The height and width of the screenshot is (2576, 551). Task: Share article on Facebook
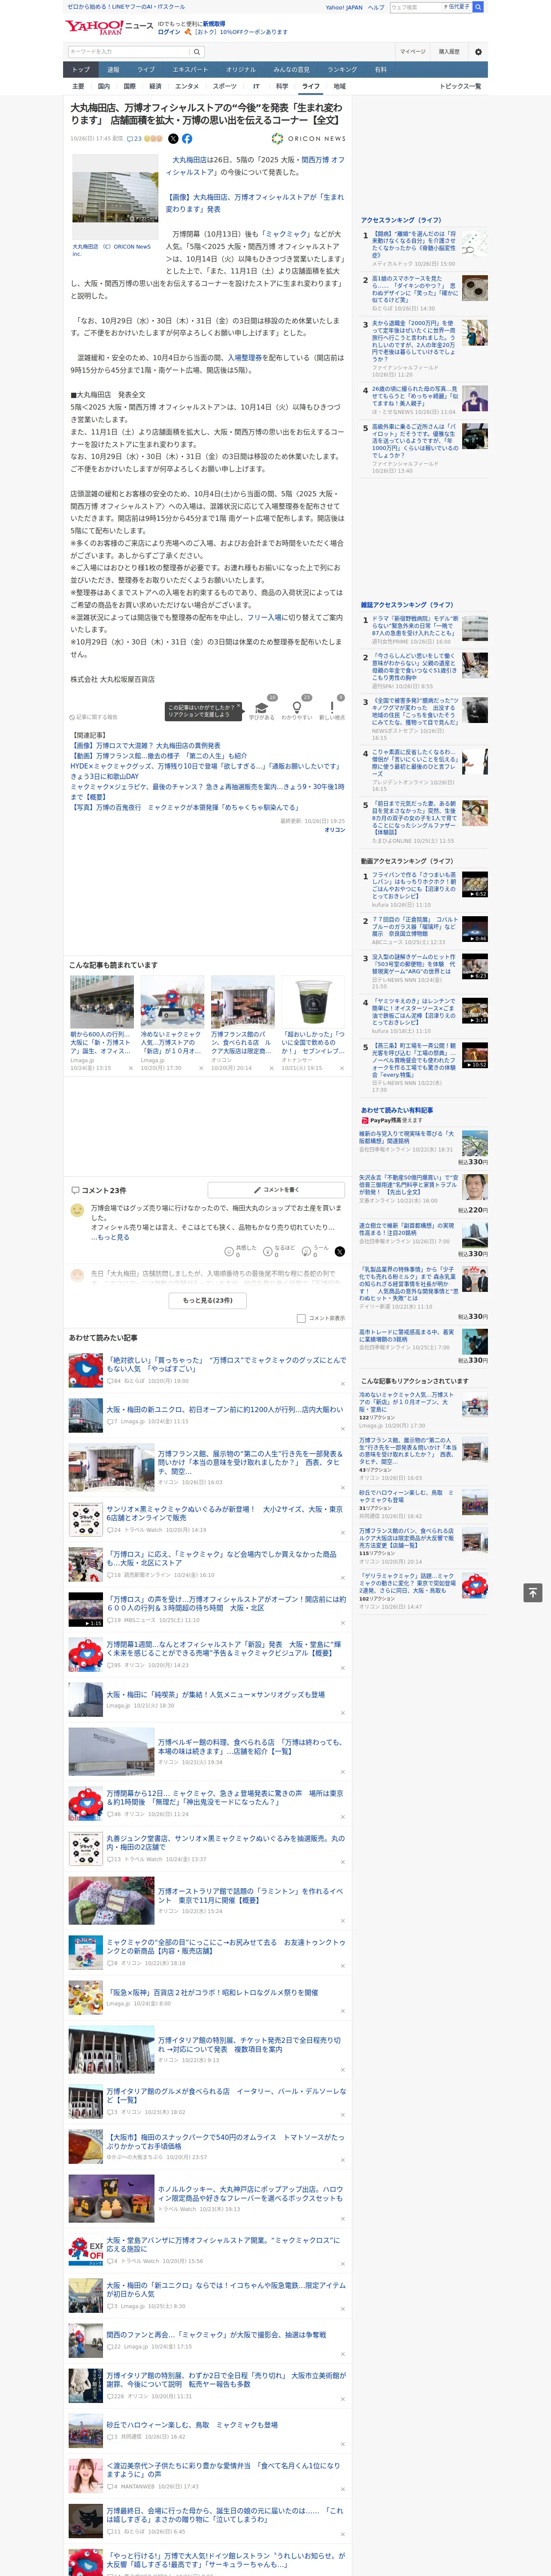[187, 139]
